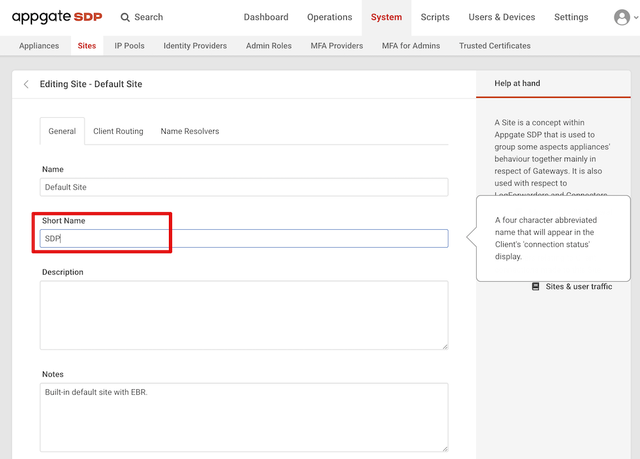Screen dimensions: 640x459
Task: Open the user account avatar menu
Action: pos(621,17)
